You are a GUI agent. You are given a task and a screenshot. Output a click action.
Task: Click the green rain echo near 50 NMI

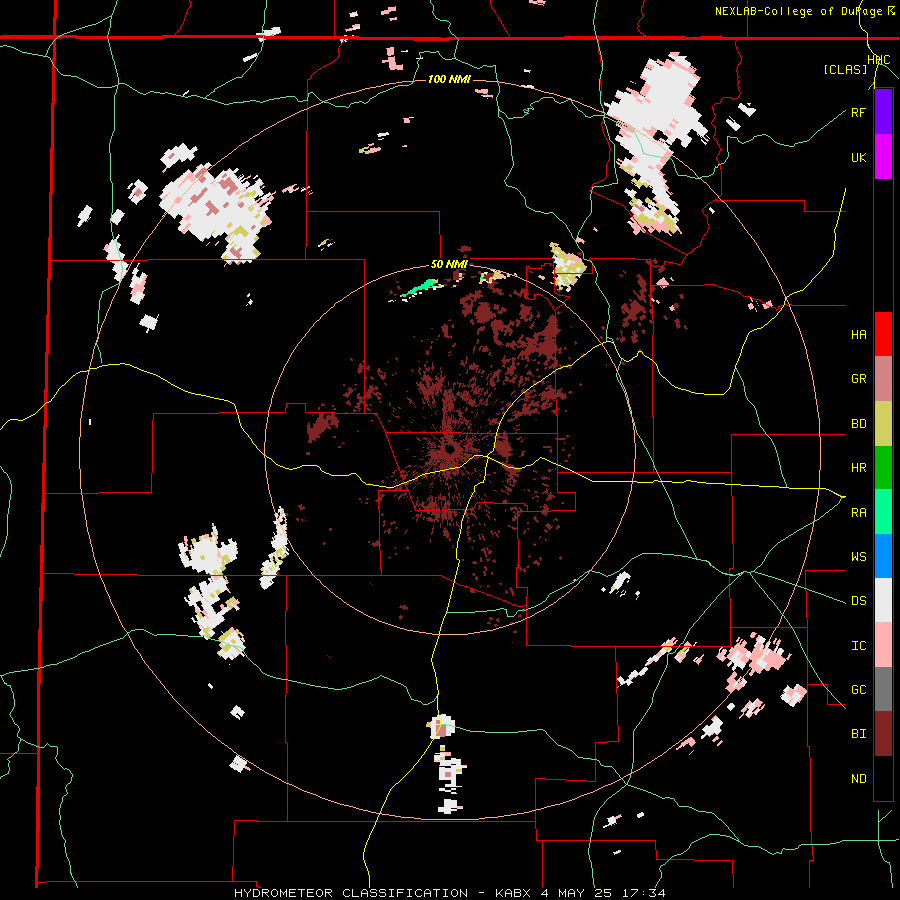point(419,288)
